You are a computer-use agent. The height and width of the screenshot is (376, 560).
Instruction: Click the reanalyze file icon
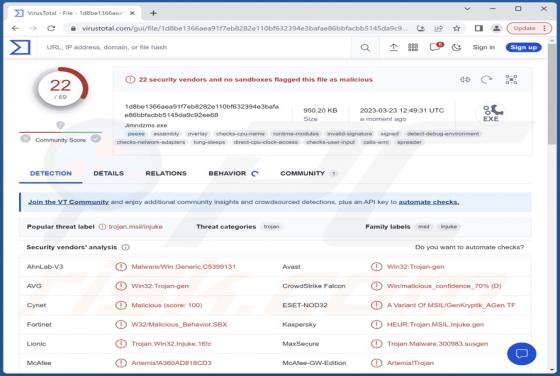point(486,80)
